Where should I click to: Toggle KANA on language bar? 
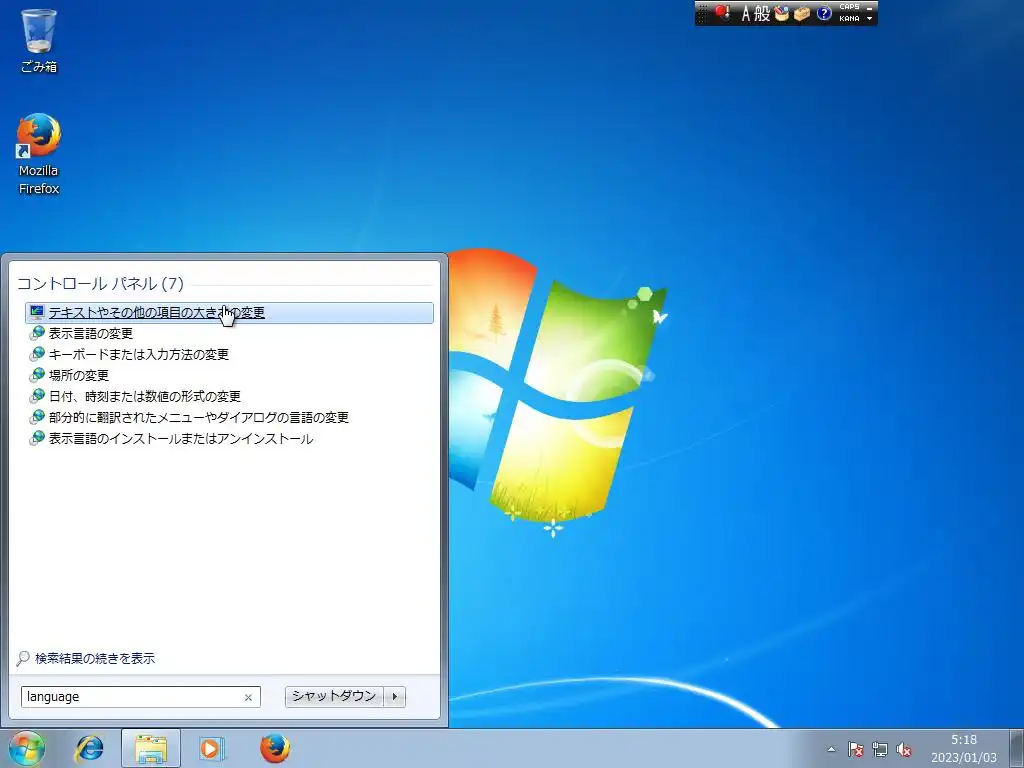pos(849,18)
